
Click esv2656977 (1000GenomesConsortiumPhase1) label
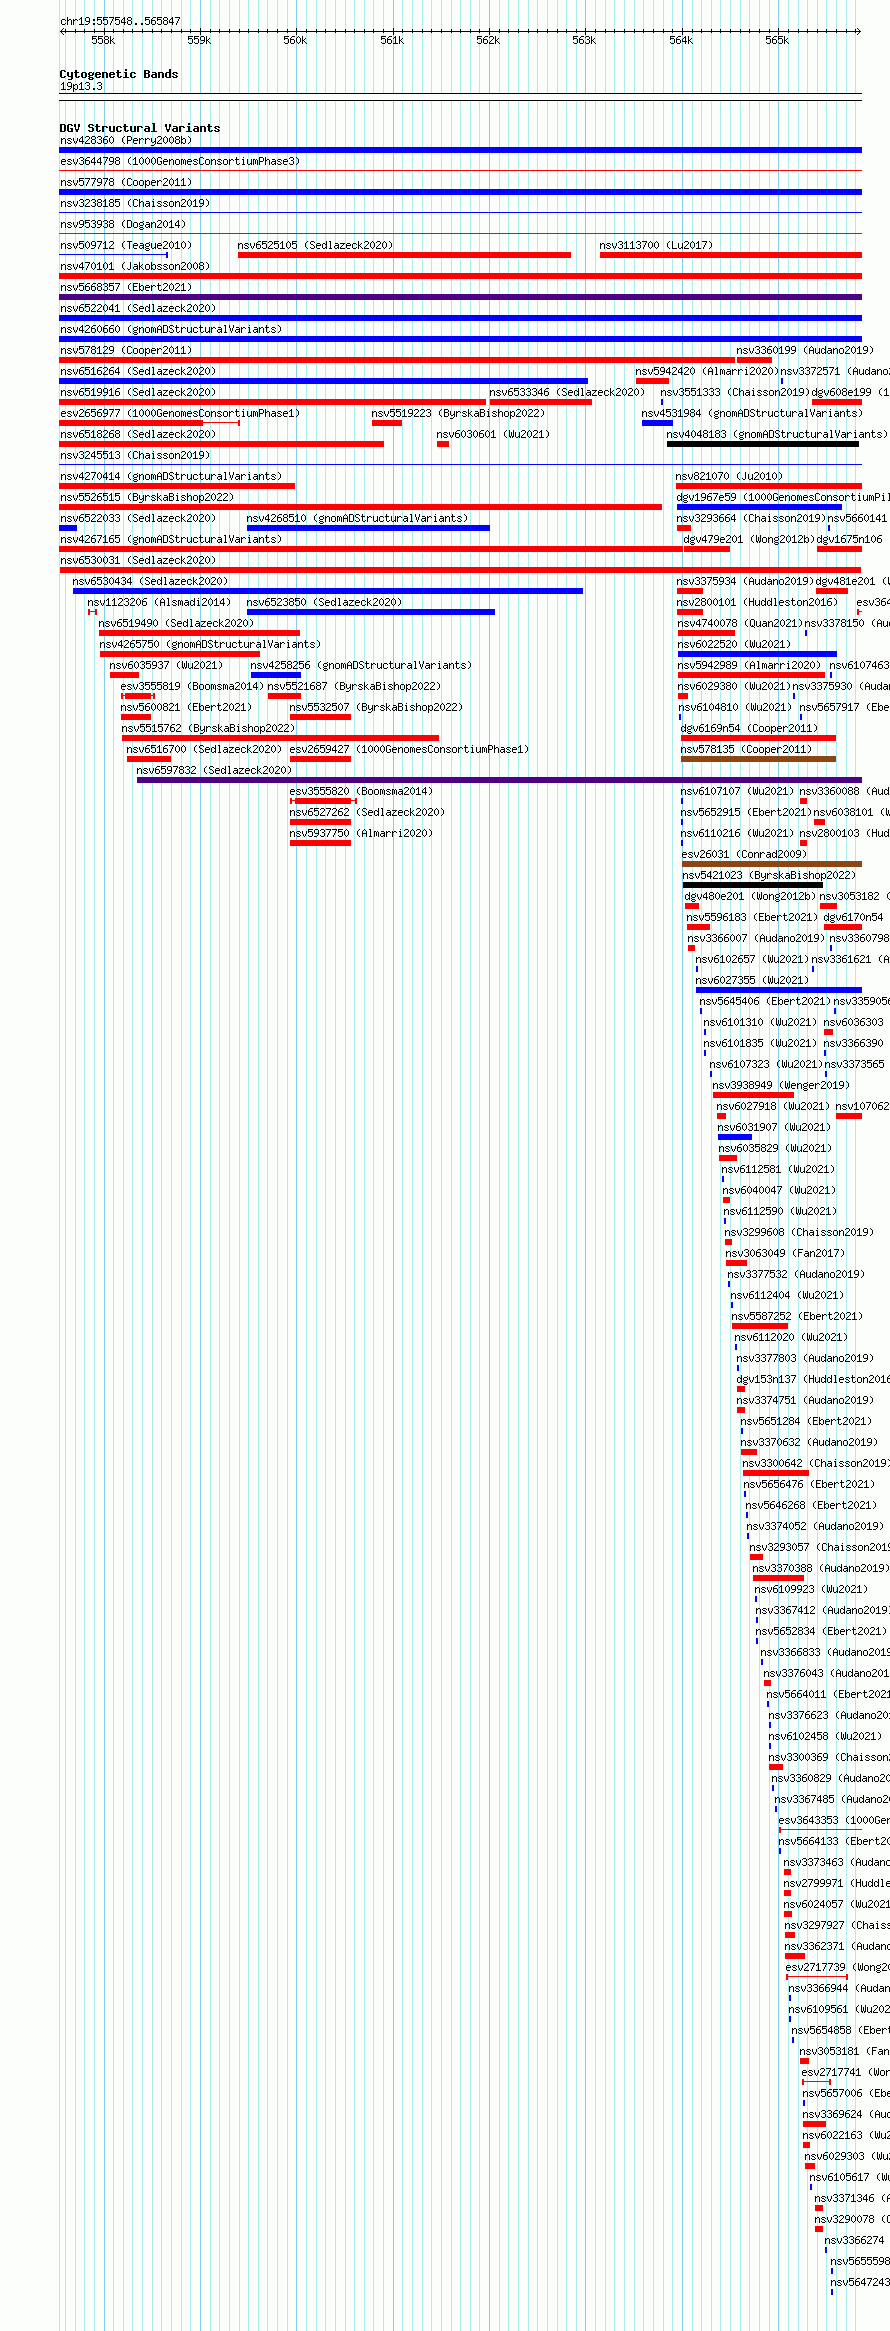pos(180,414)
